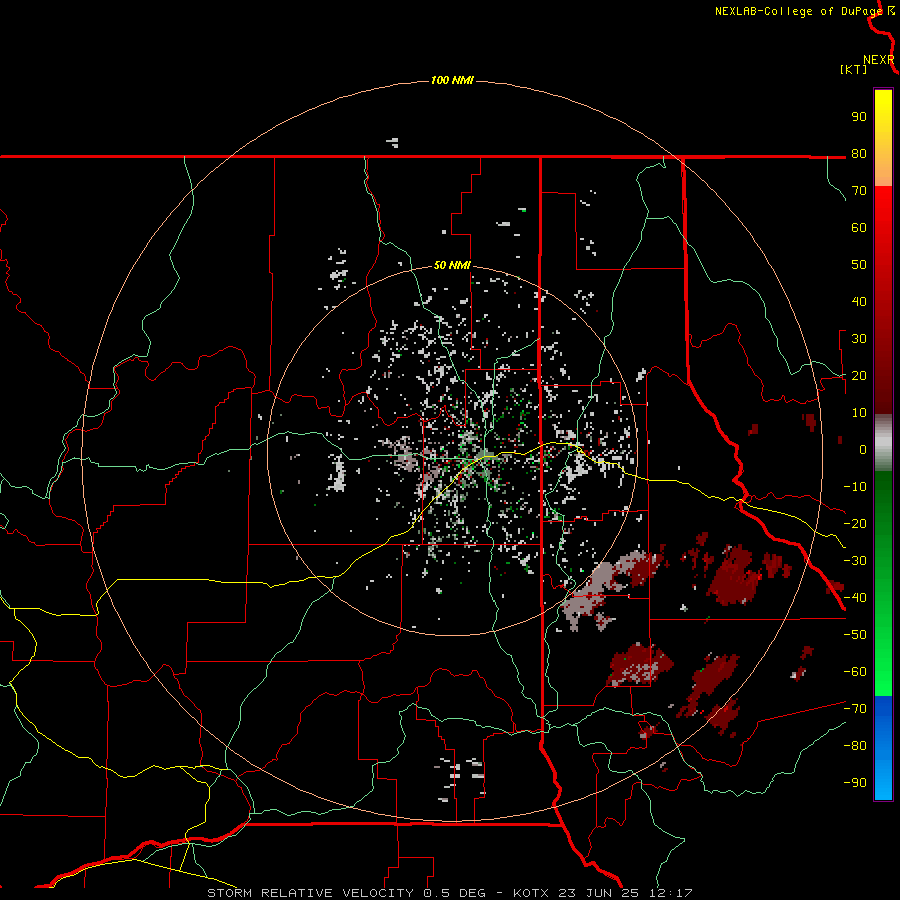This screenshot has width=900, height=900.
Task: Click the '0' scale value on the legend
Action: click(862, 449)
